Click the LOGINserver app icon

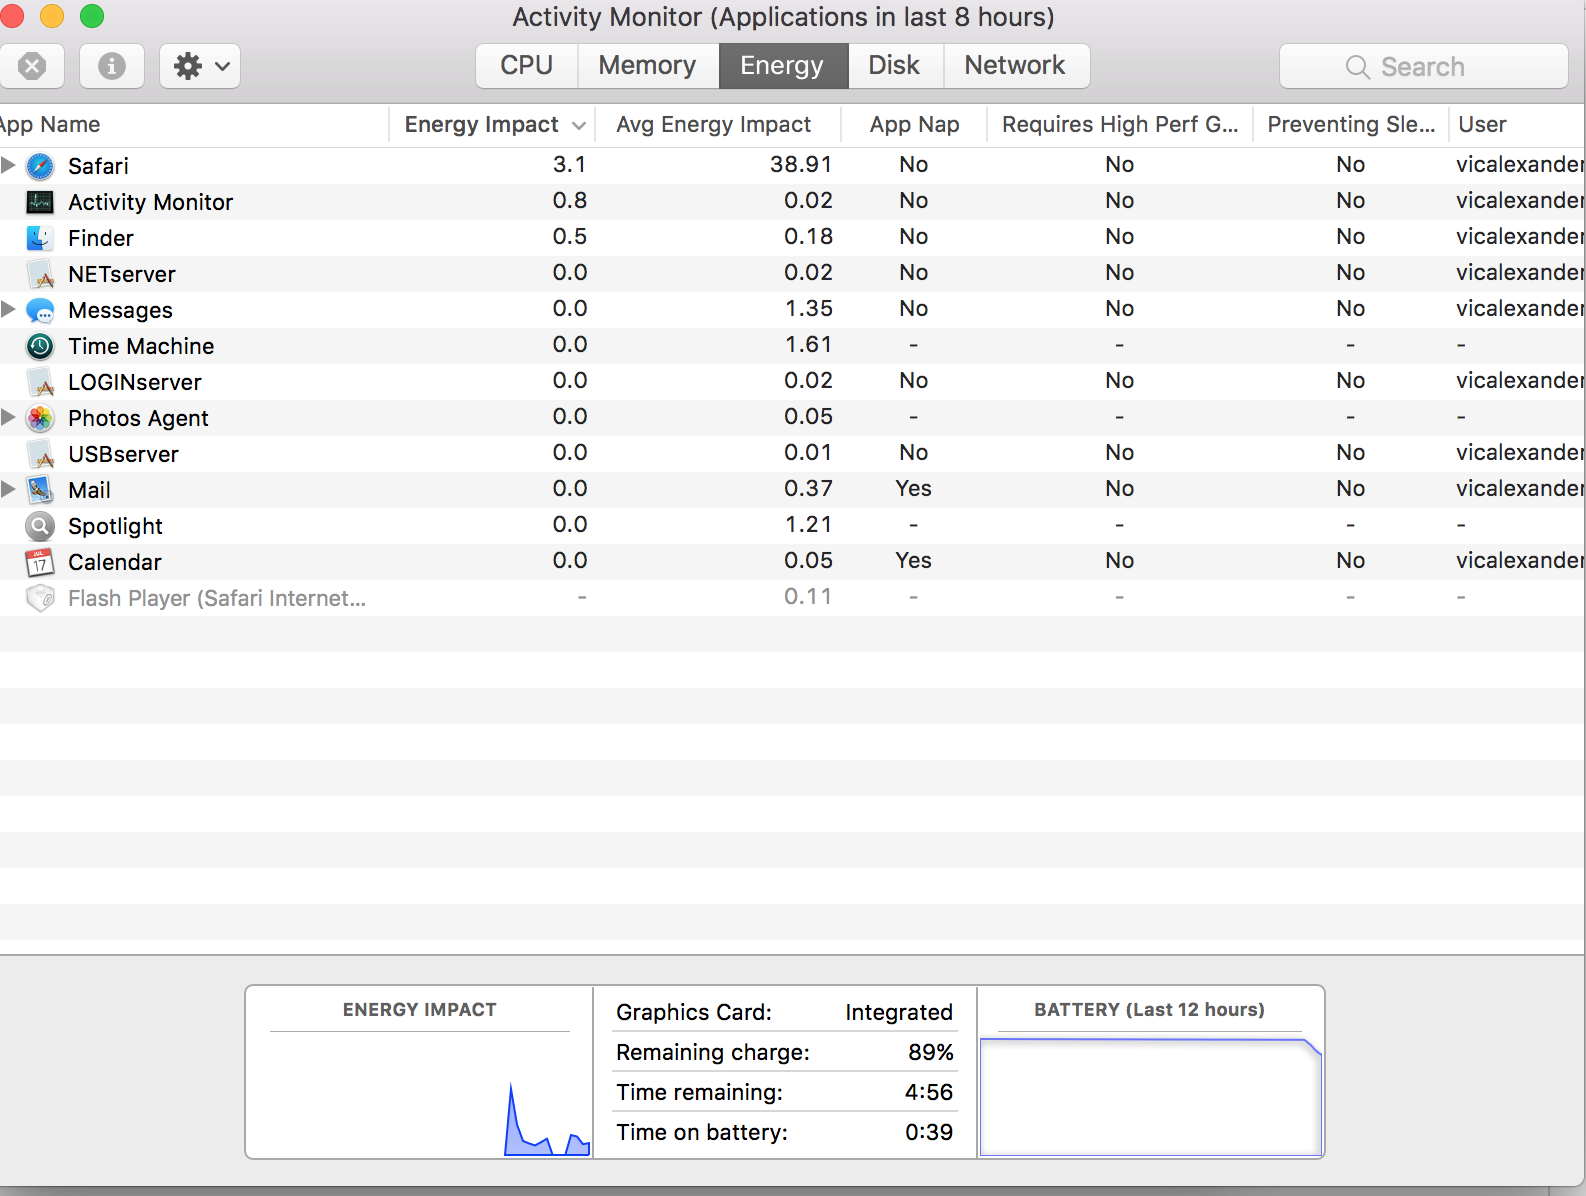click(40, 382)
